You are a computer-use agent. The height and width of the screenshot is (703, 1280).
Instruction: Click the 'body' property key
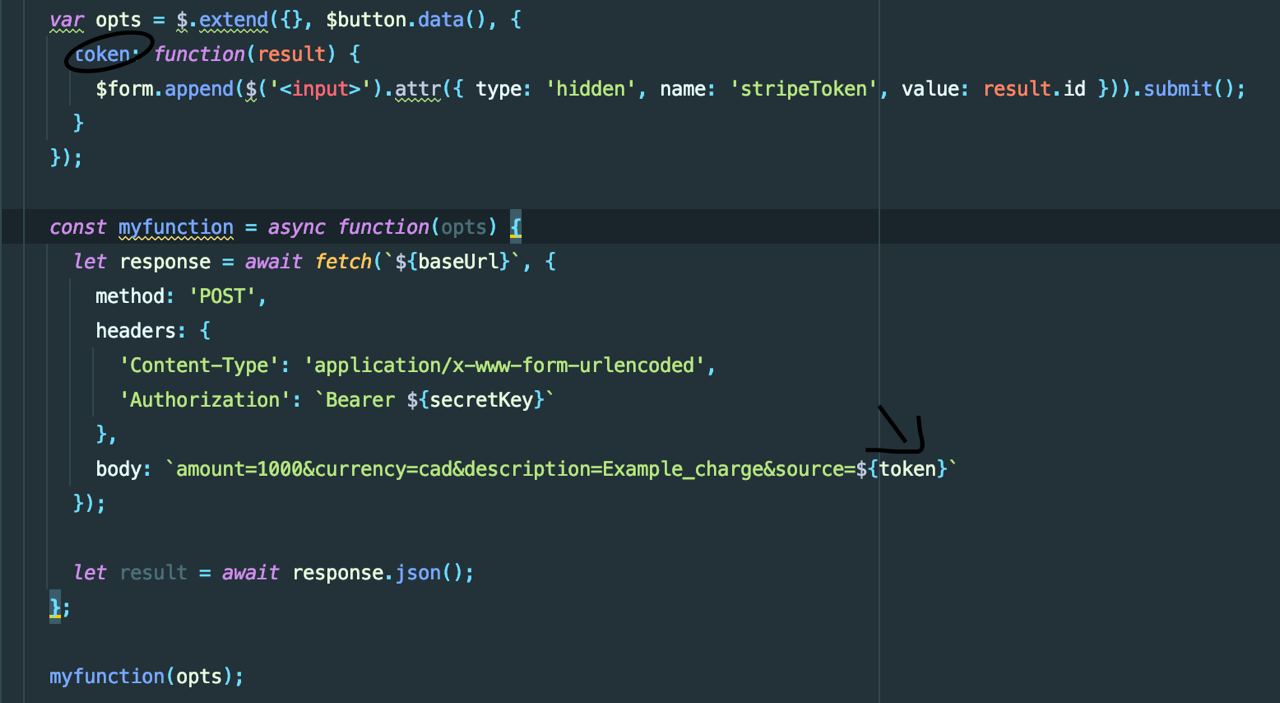point(119,469)
